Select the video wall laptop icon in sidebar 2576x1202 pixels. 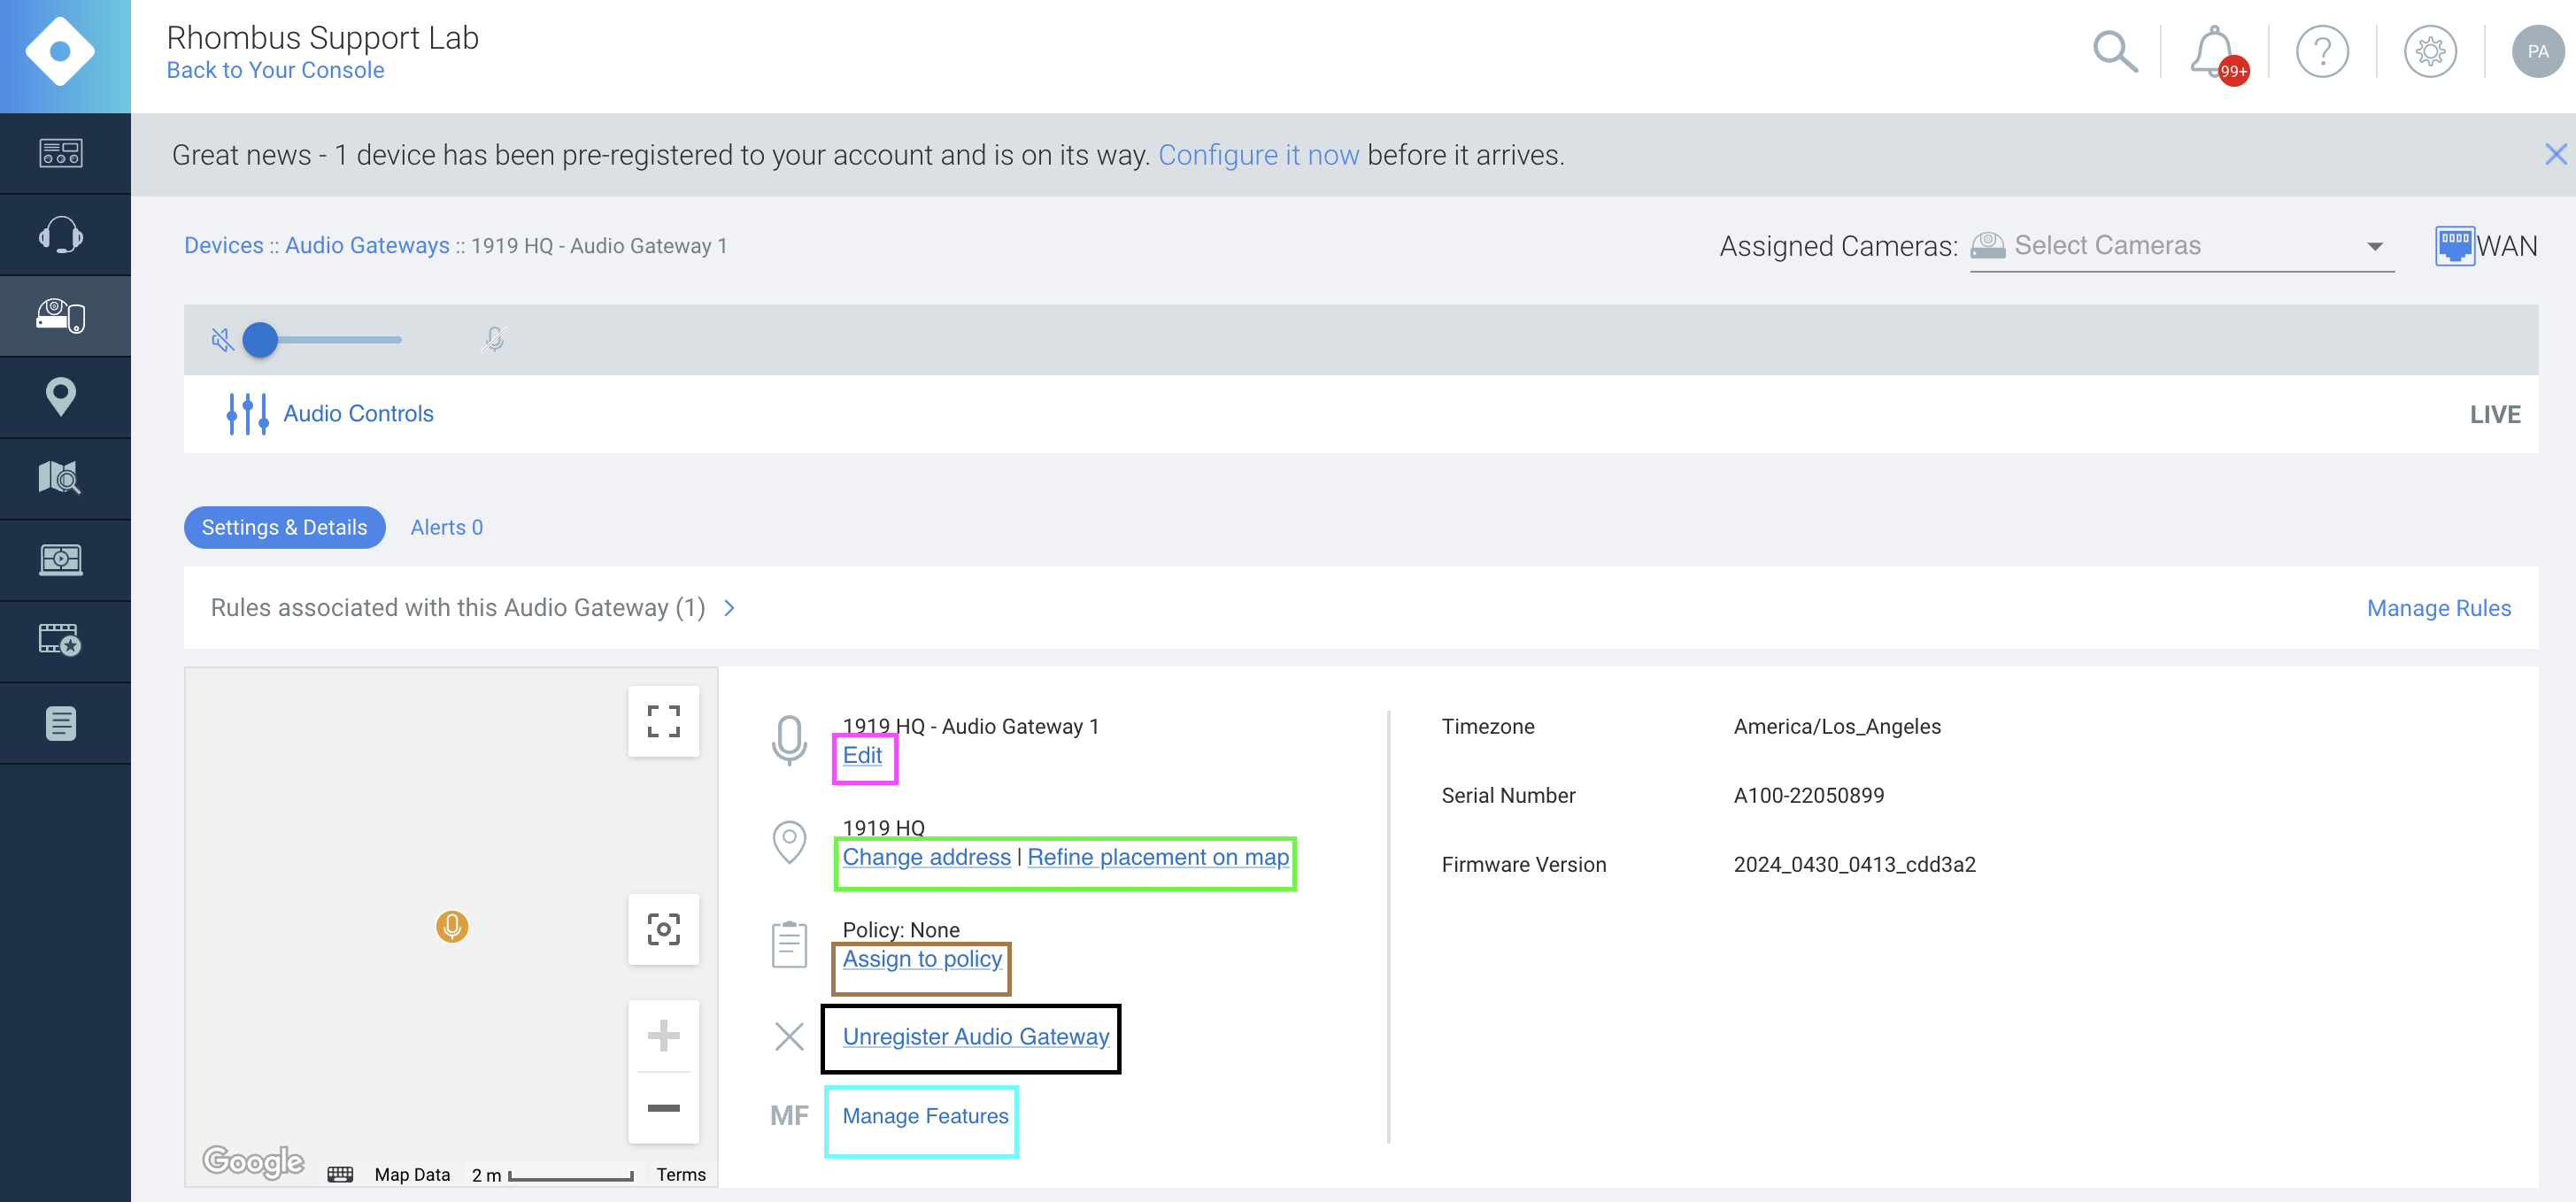pos(62,560)
